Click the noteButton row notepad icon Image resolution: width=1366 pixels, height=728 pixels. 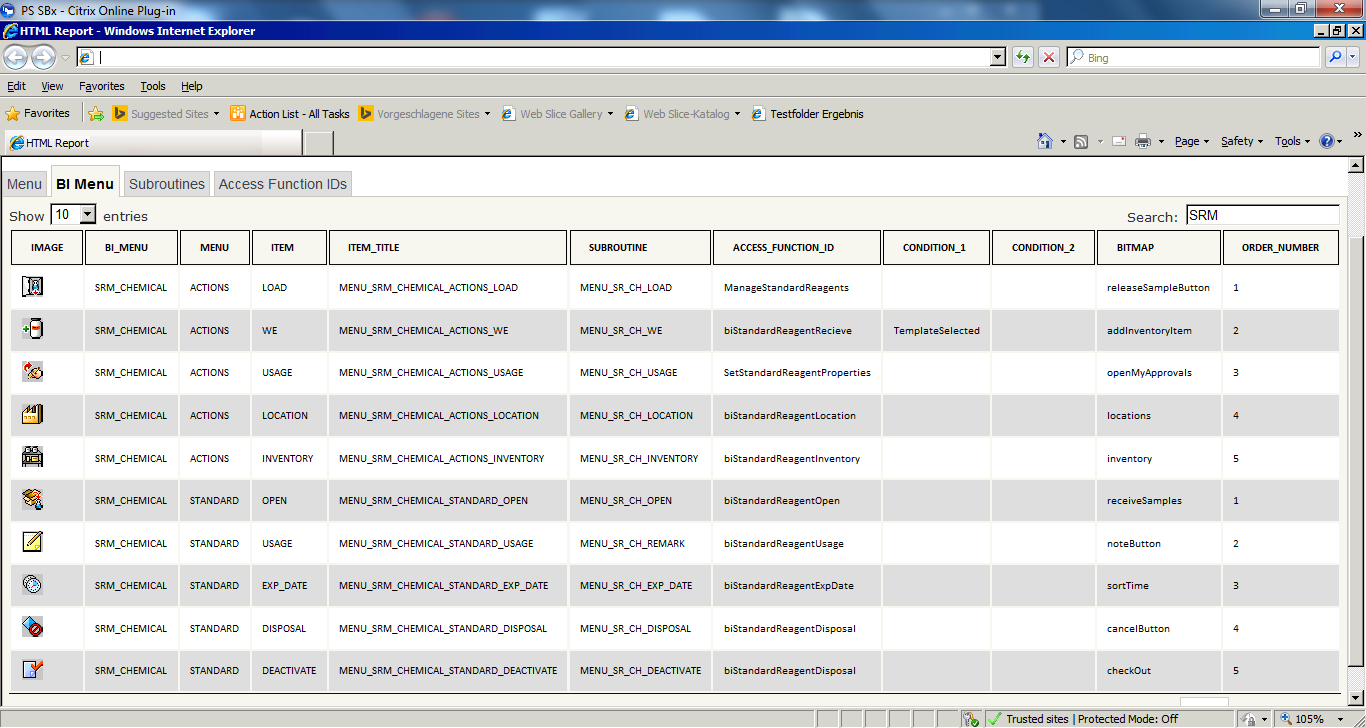[33, 543]
